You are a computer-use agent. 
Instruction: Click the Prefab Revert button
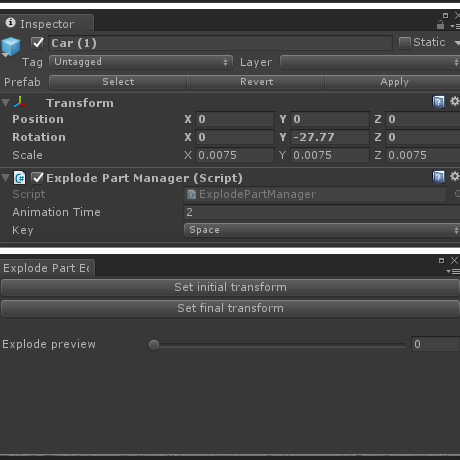256,82
